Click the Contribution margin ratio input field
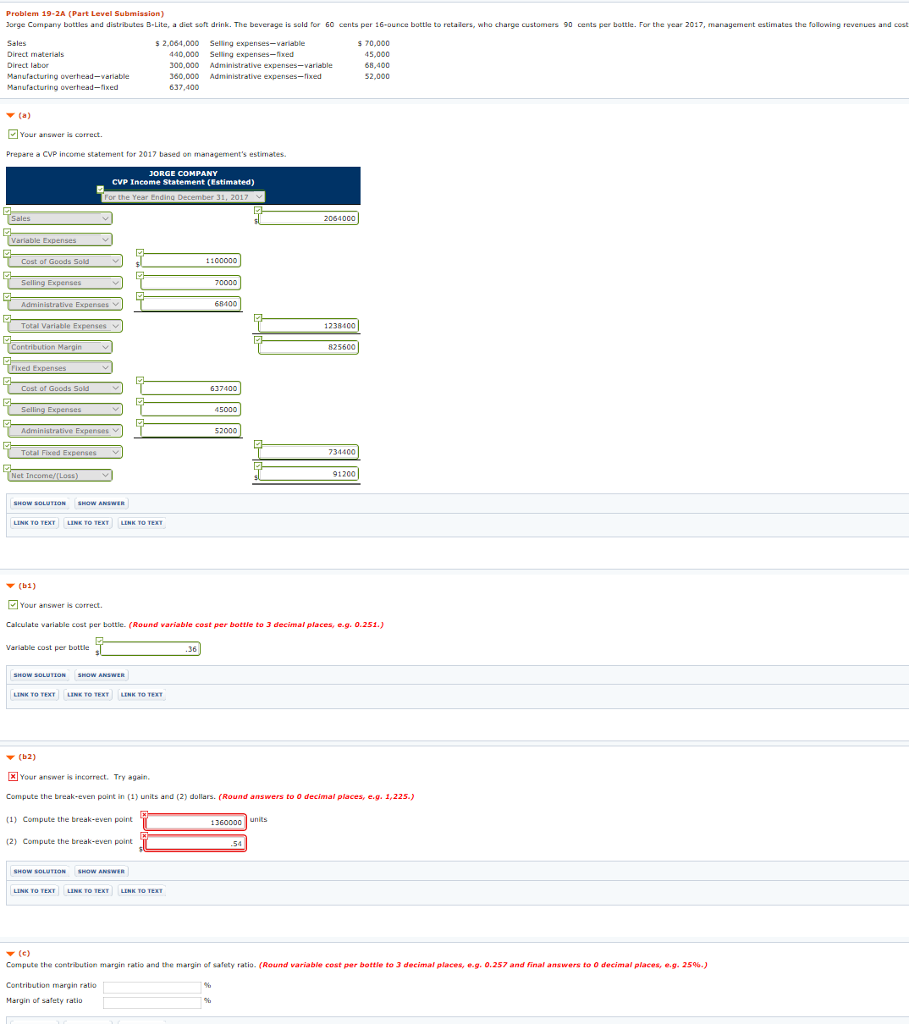 (x=152, y=985)
